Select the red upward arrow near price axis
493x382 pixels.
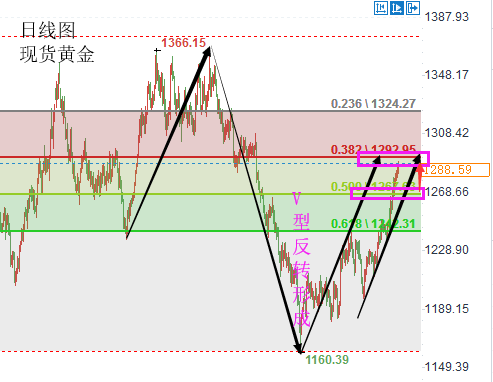tap(420, 177)
